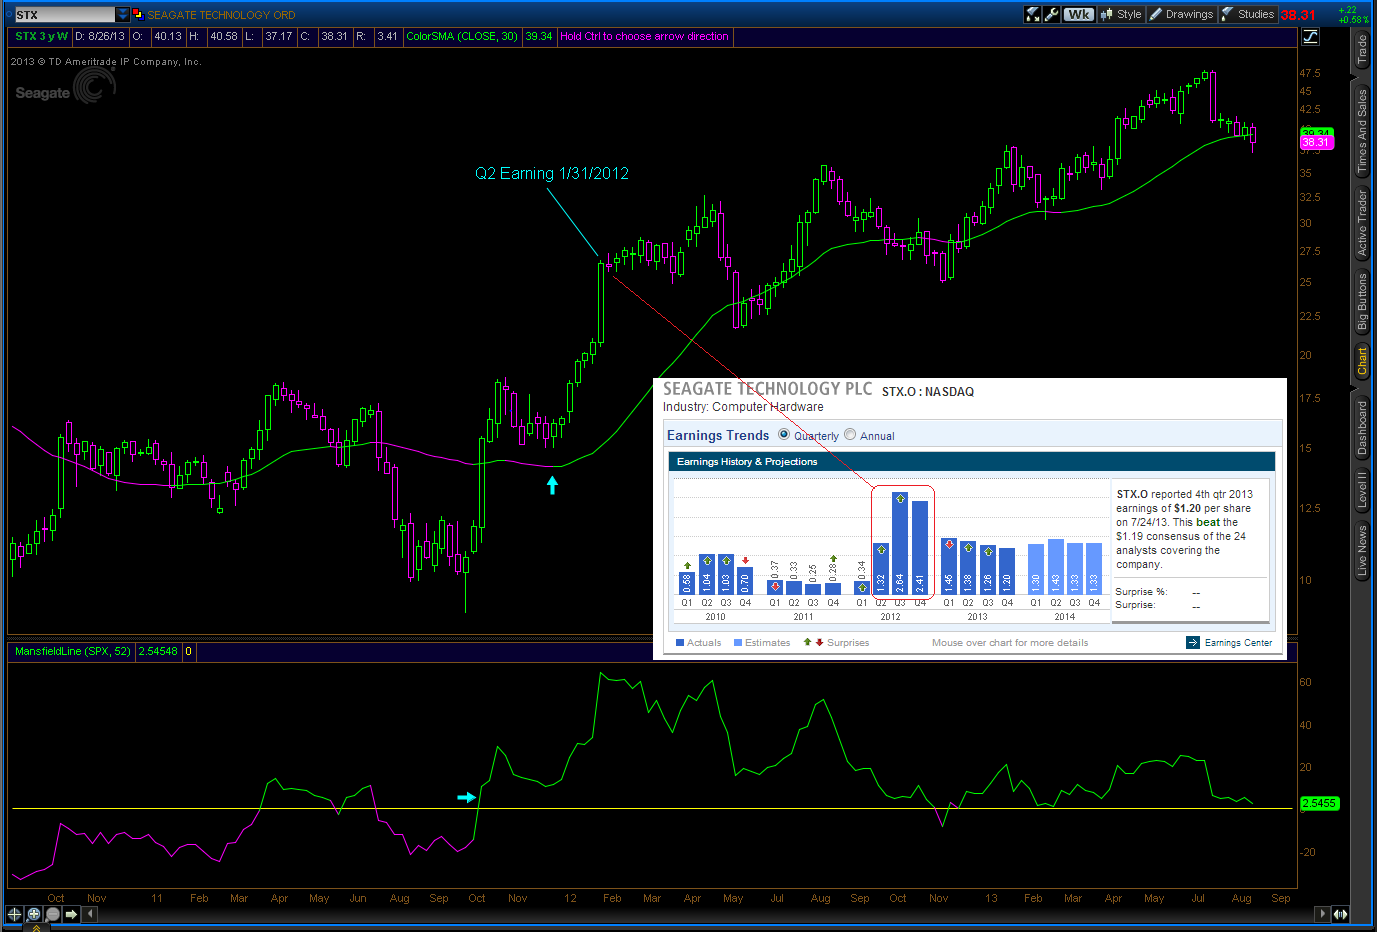Open the Live News side tab
The image size is (1377, 932).
pyautogui.click(x=1362, y=552)
